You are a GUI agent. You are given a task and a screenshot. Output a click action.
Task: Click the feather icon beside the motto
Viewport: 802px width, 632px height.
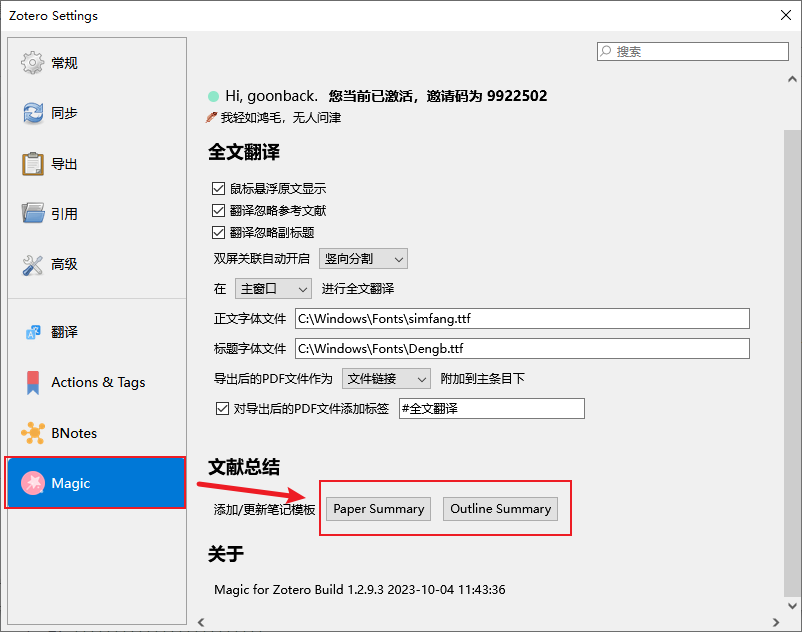(x=211, y=118)
